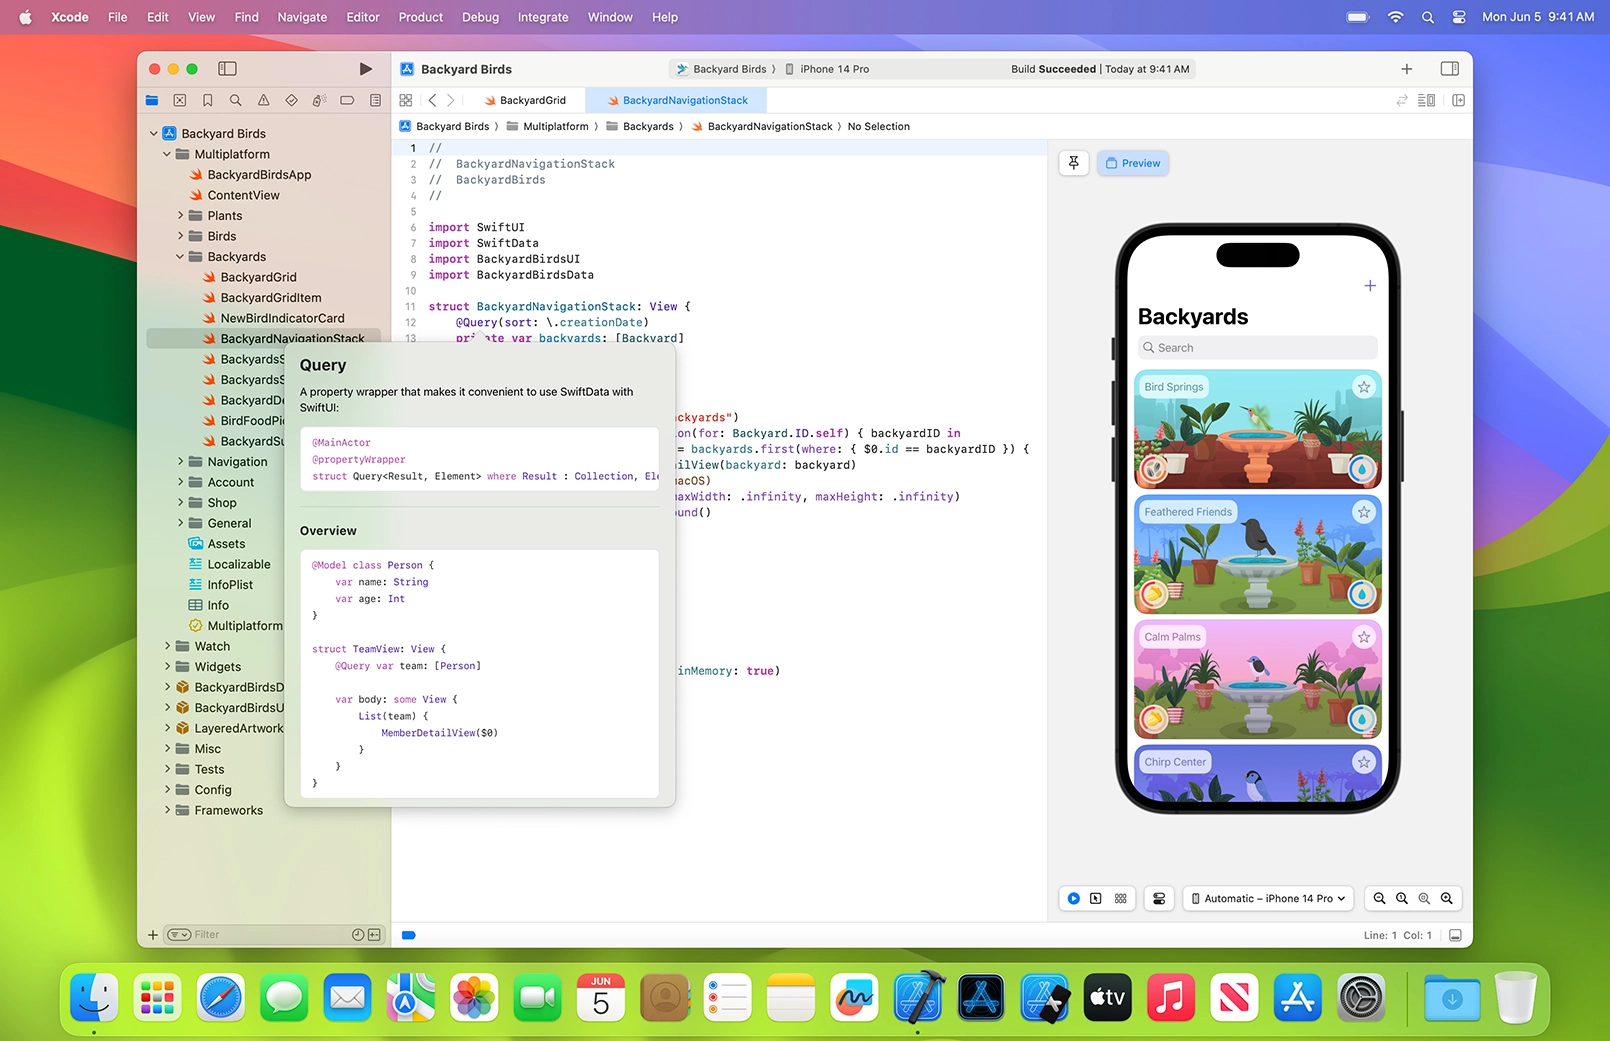The height and width of the screenshot is (1041, 1610).
Task: Open the Bookmark navigator
Action: pos(208,100)
